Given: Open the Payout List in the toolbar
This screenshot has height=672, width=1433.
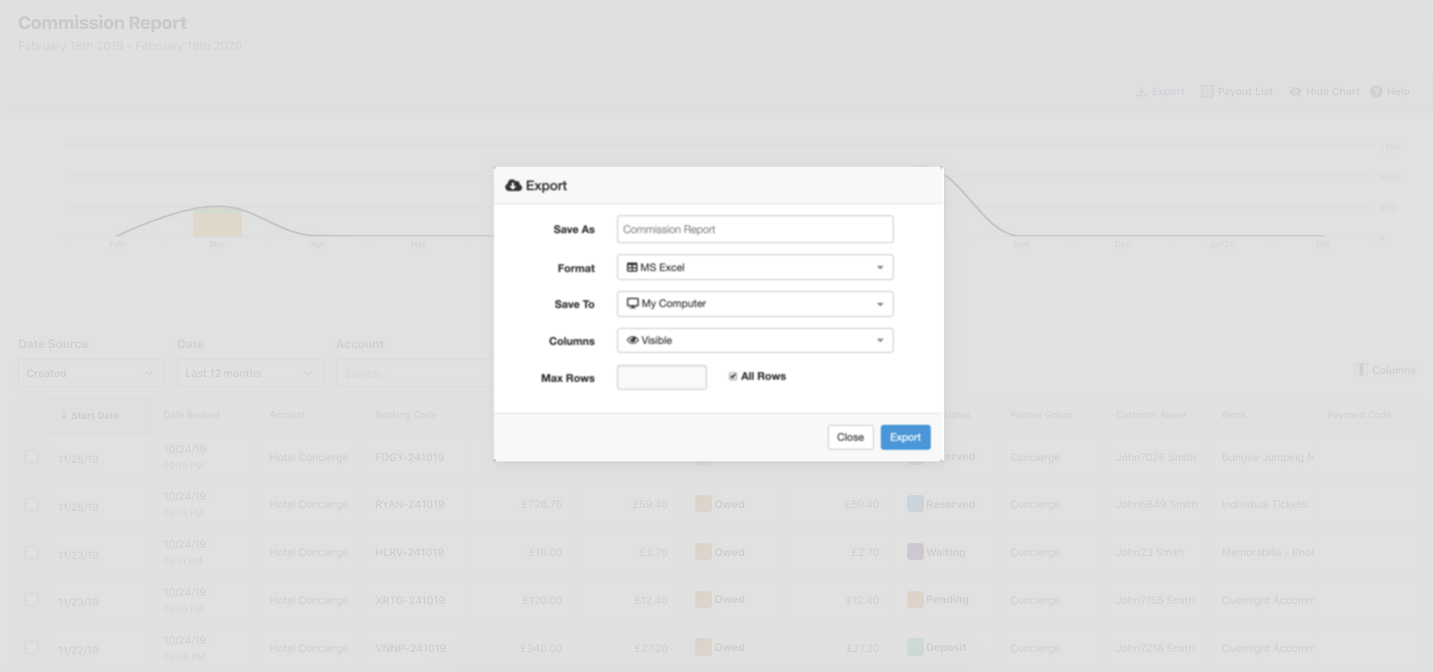Looking at the screenshot, I should 1237,91.
